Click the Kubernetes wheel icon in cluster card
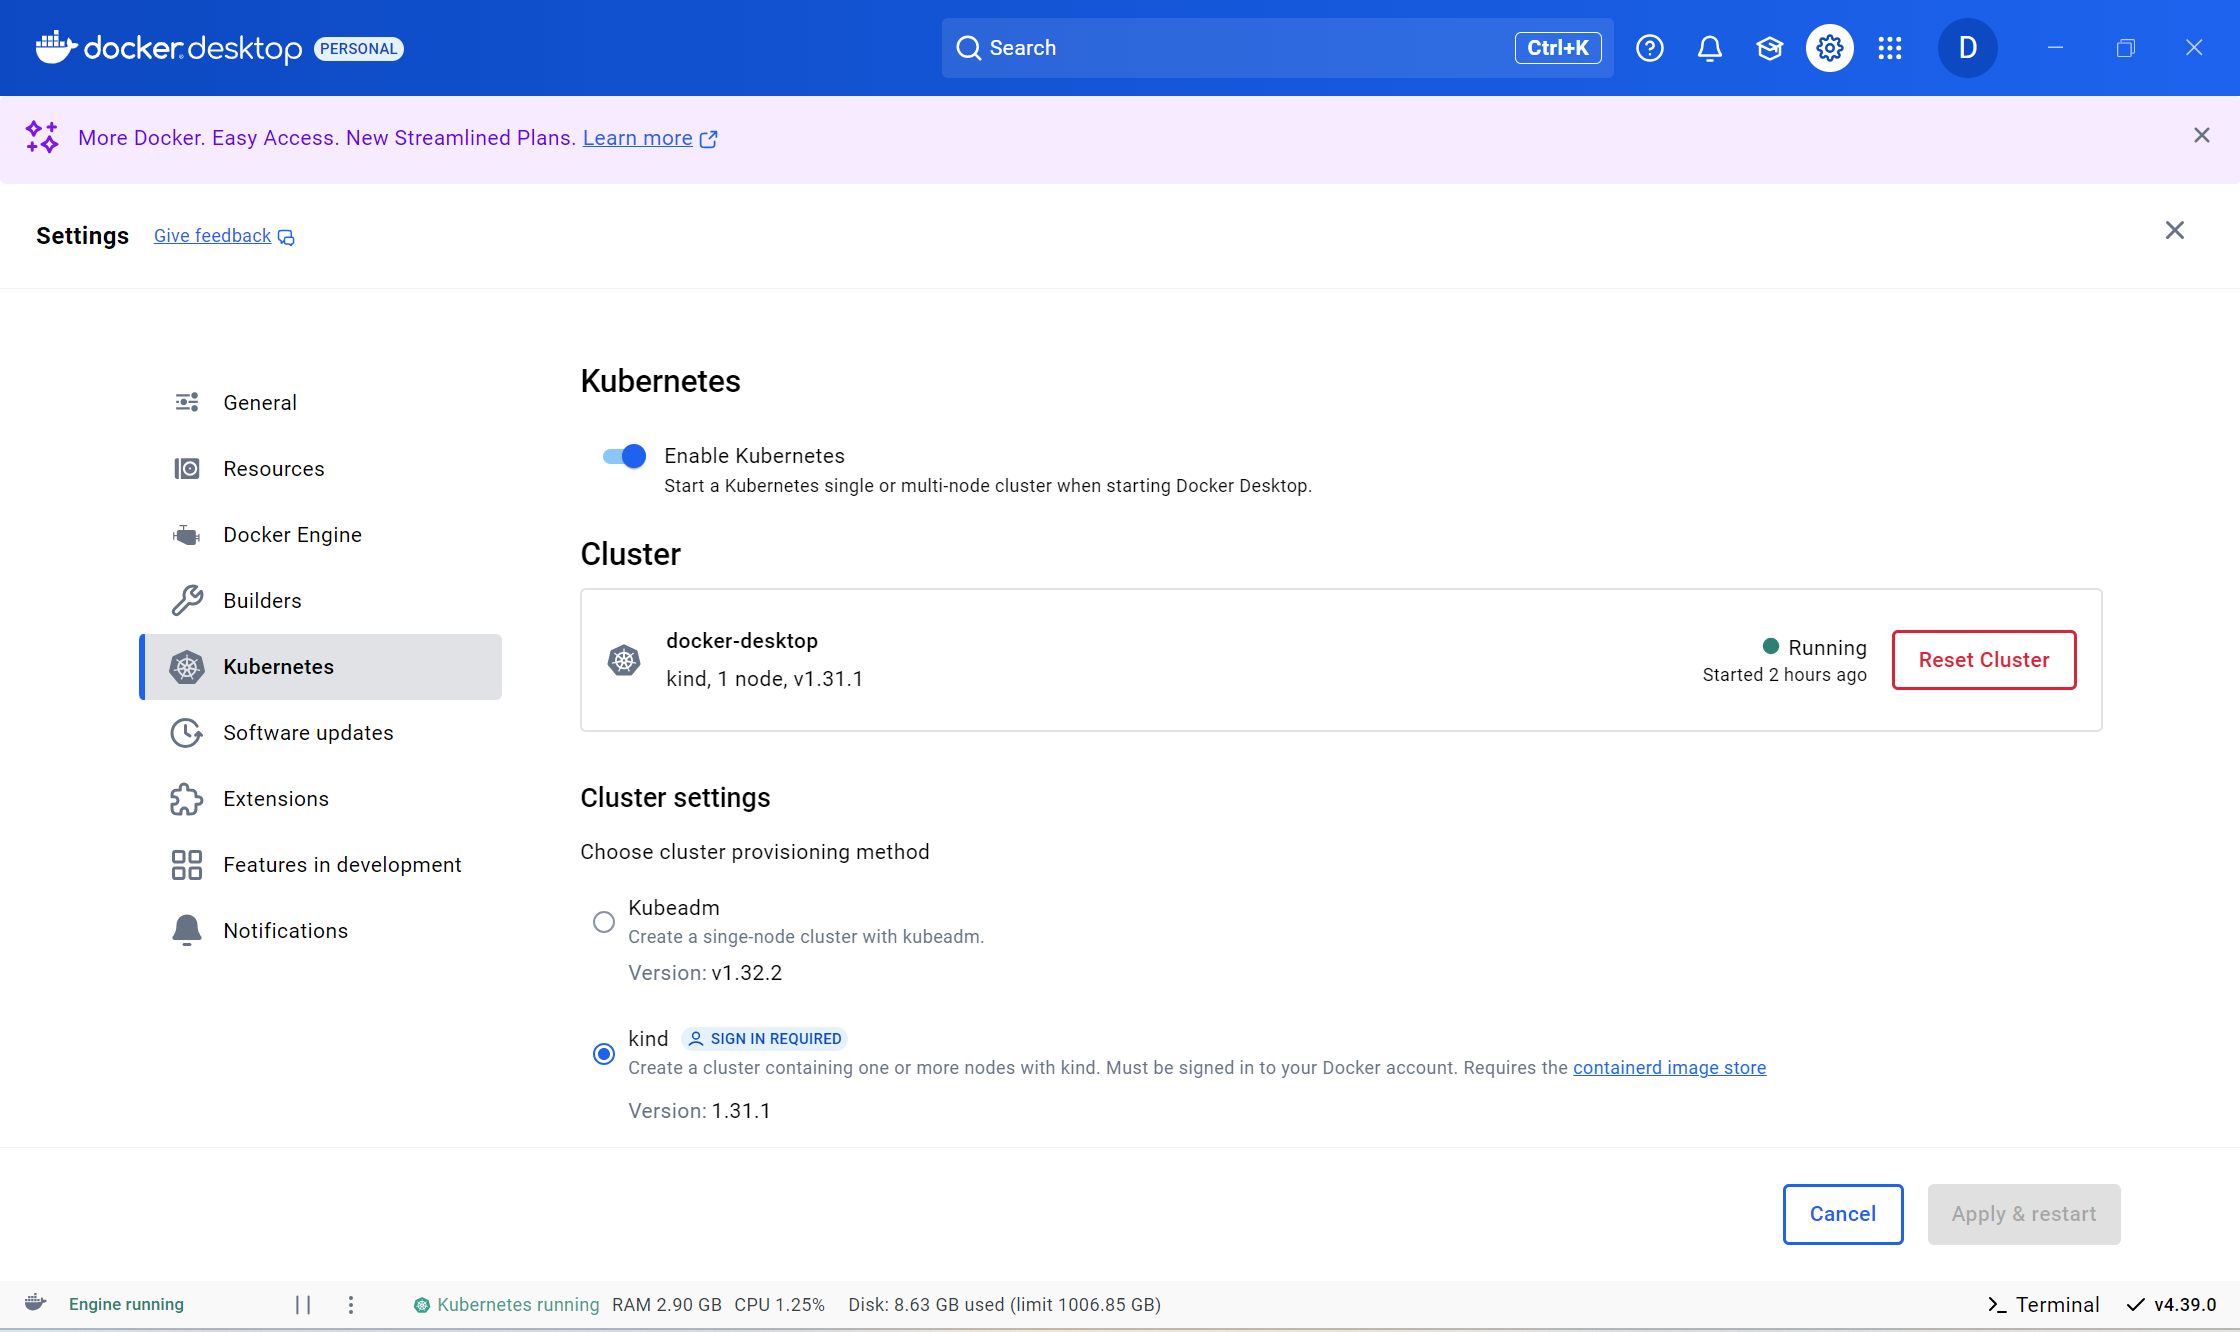Image resolution: width=2240 pixels, height=1332 pixels. point(624,660)
